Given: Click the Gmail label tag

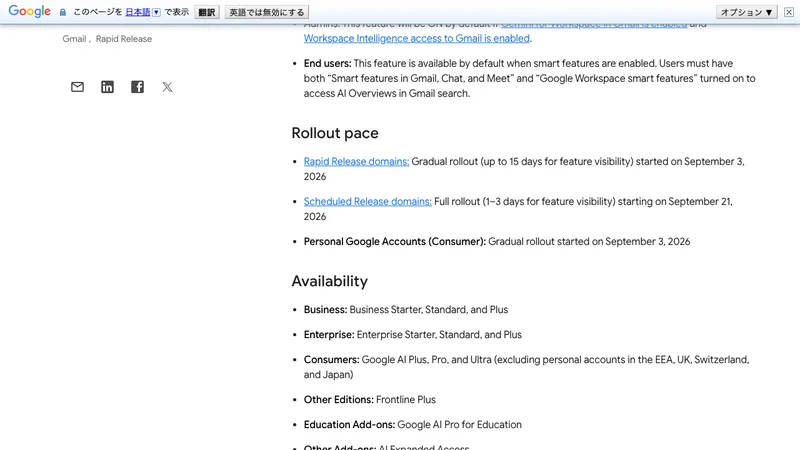Looking at the screenshot, I should [x=74, y=39].
